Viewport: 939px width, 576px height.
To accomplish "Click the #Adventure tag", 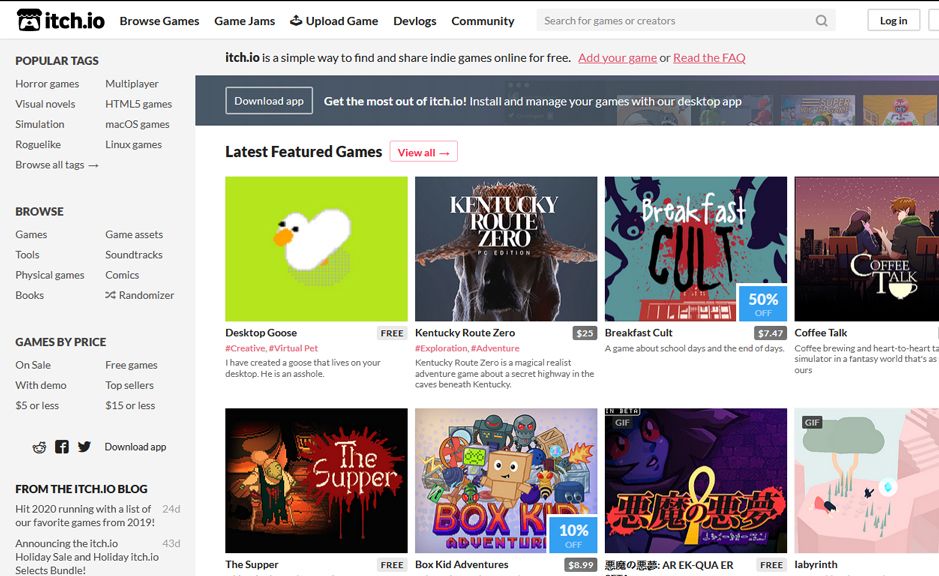I will [495, 348].
